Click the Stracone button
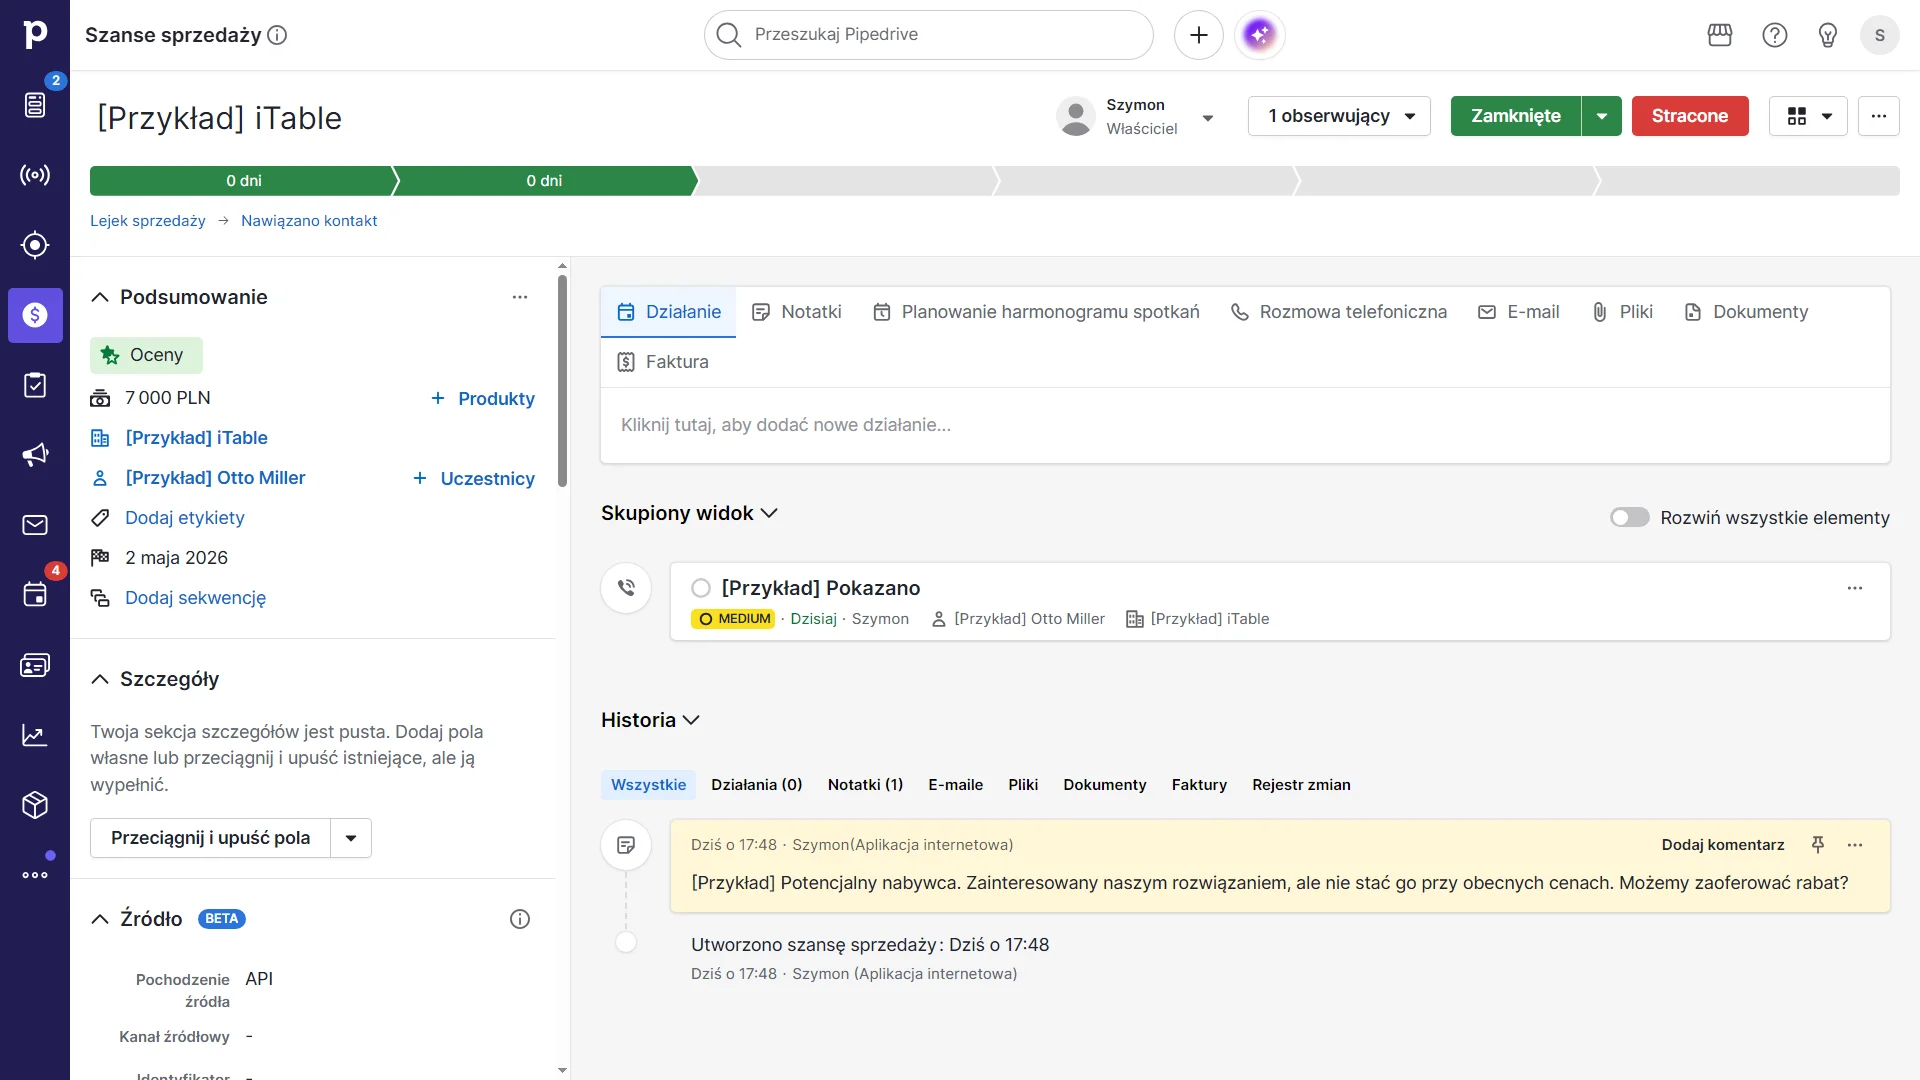The image size is (1920, 1080). point(1689,116)
